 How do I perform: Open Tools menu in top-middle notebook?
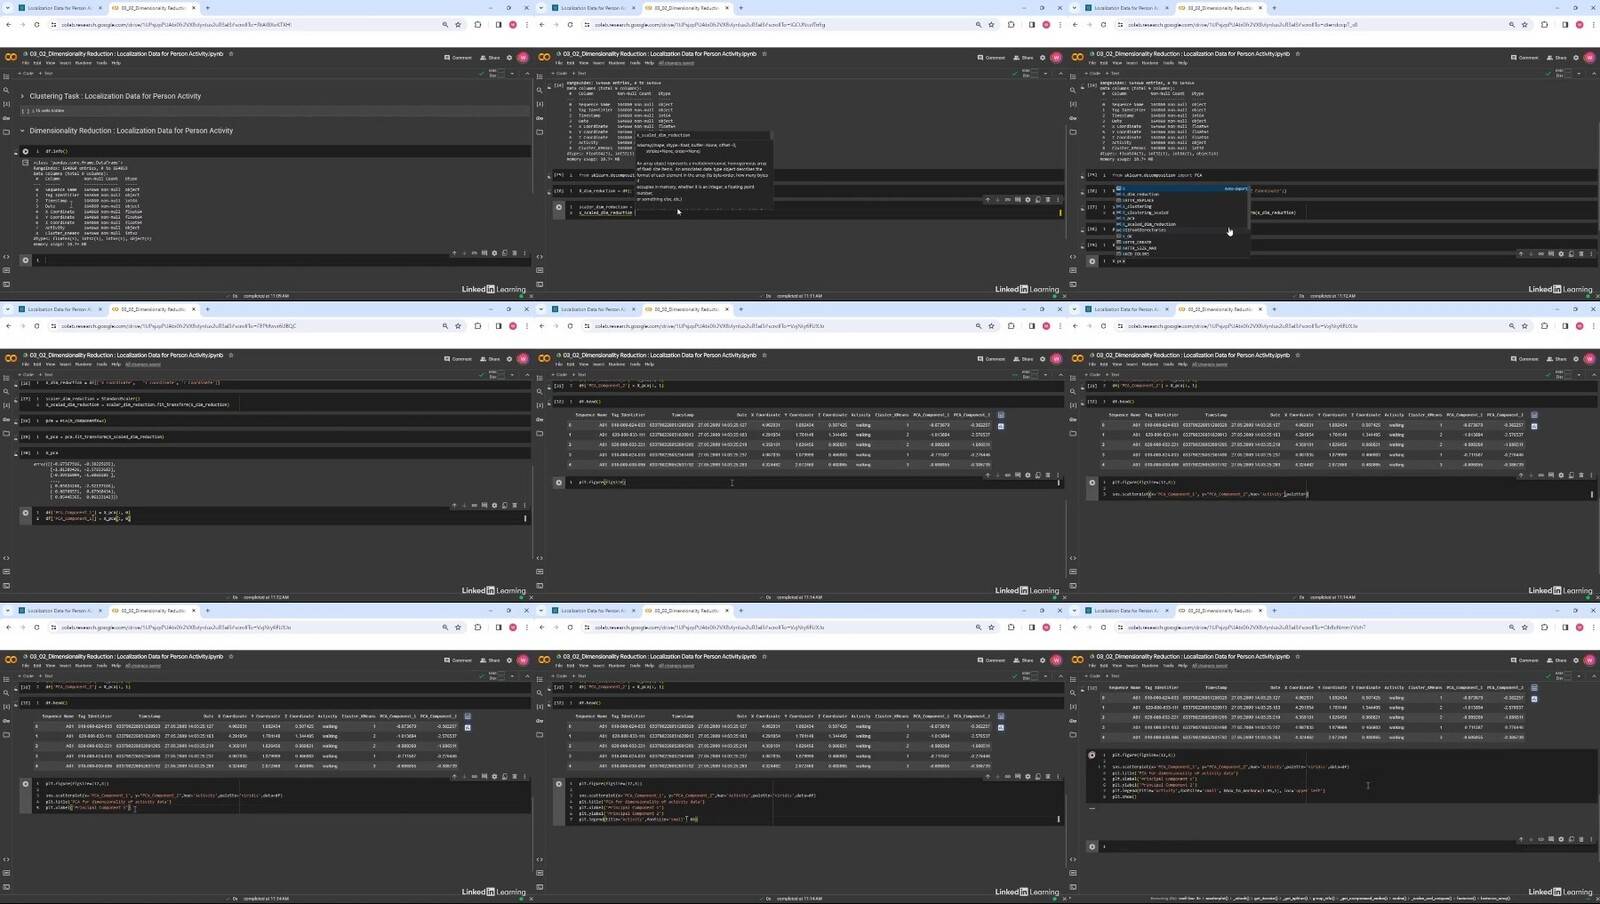(635, 63)
